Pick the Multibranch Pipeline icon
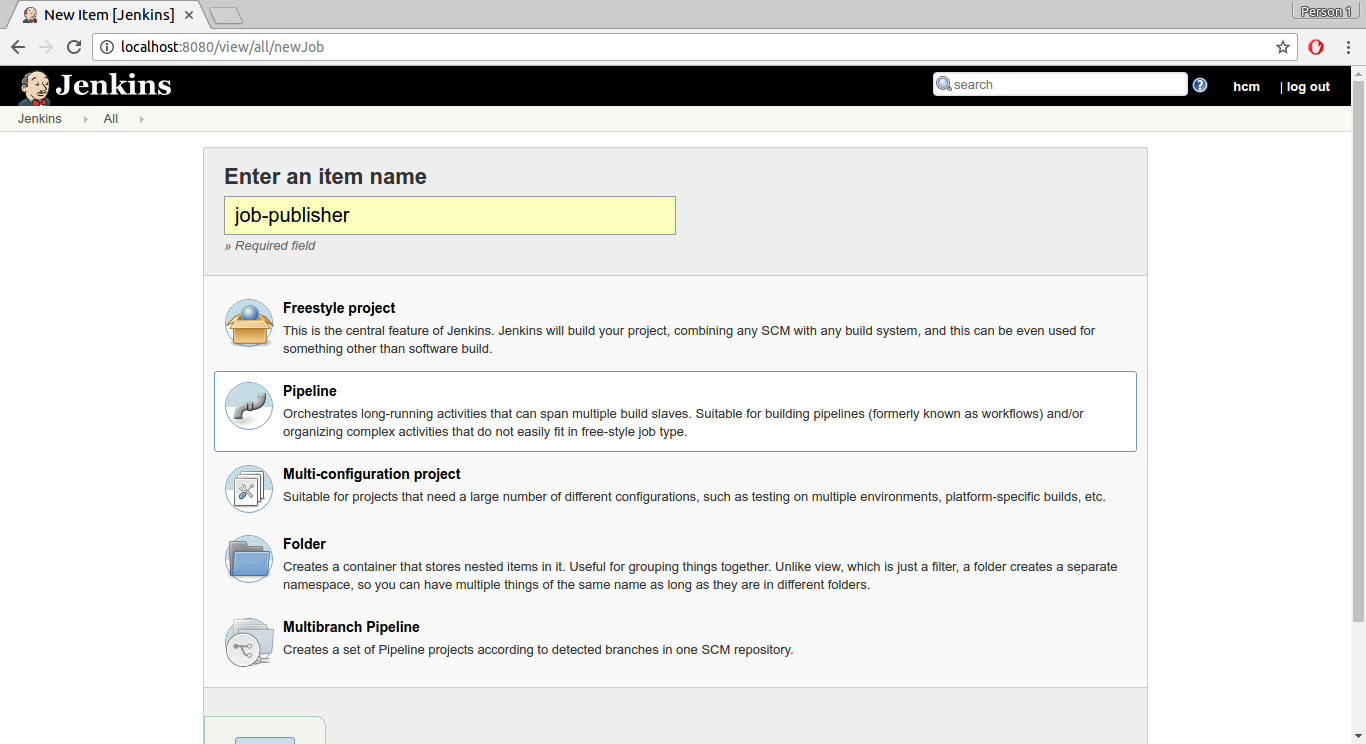The width and height of the screenshot is (1366, 744). (x=249, y=642)
